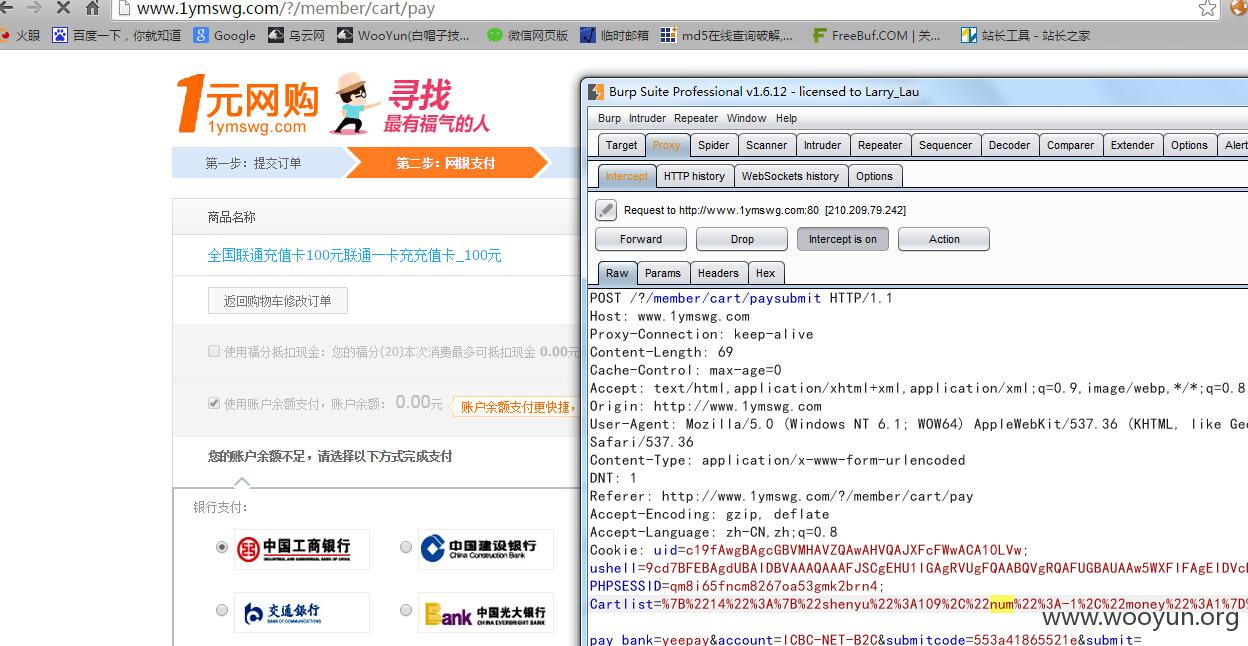Click the pencil edit icon beside request
This screenshot has width=1248, height=646.
(605, 210)
